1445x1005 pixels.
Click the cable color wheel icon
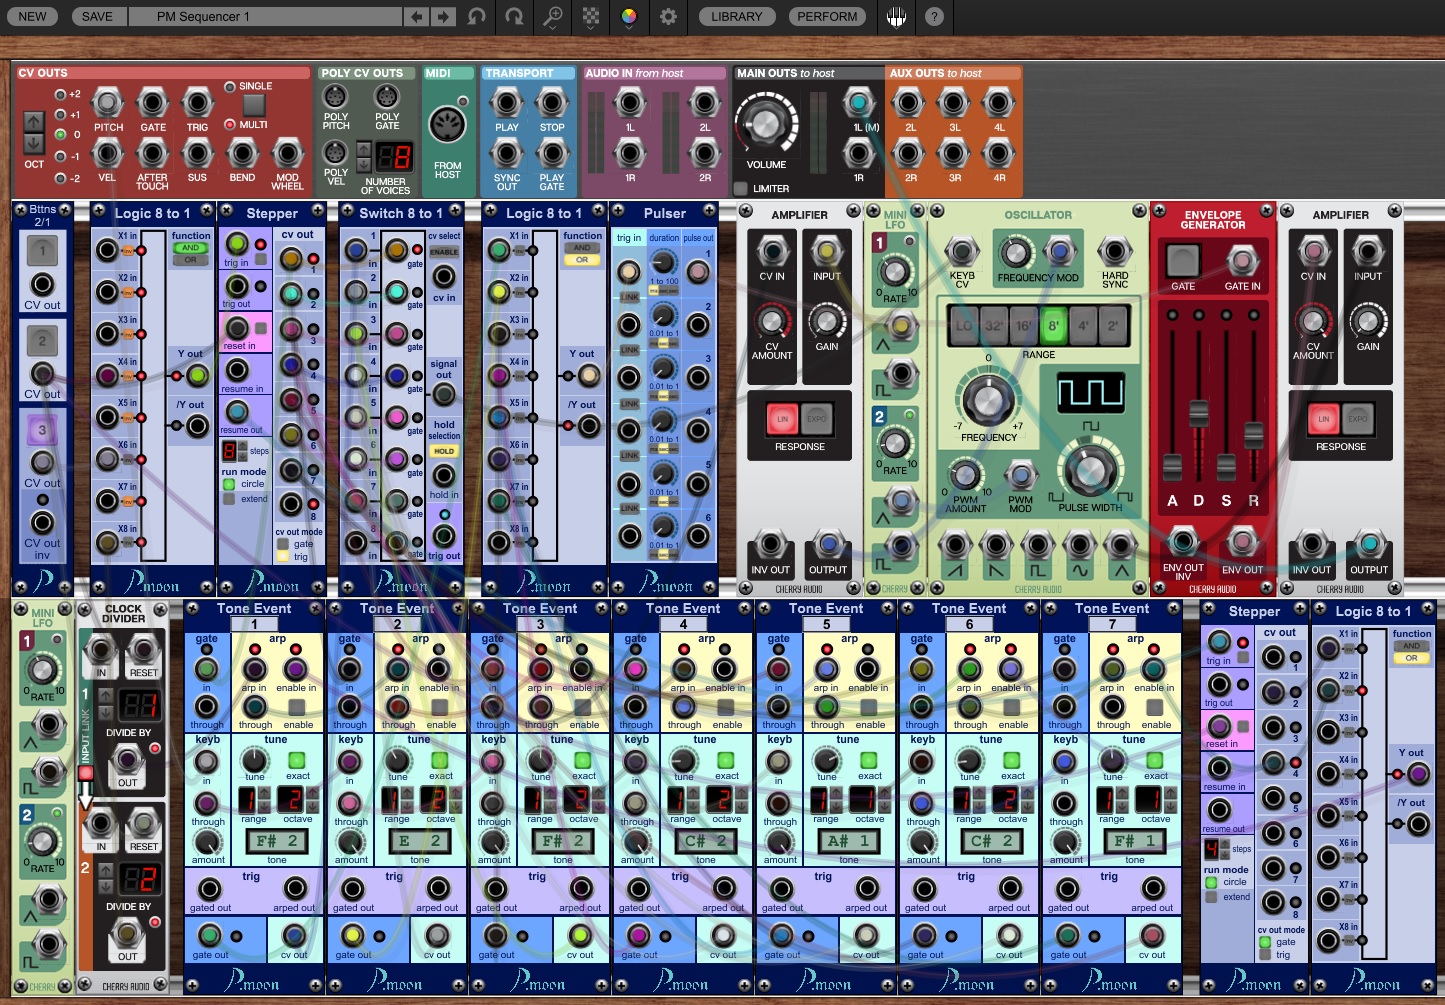[629, 14]
